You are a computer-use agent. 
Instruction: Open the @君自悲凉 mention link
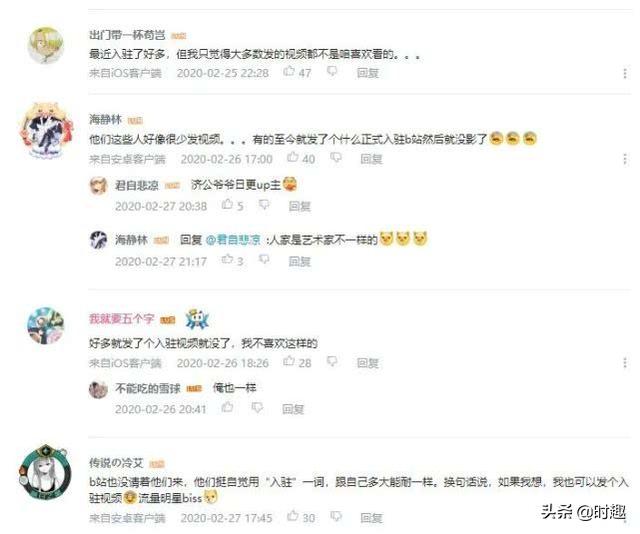point(233,240)
